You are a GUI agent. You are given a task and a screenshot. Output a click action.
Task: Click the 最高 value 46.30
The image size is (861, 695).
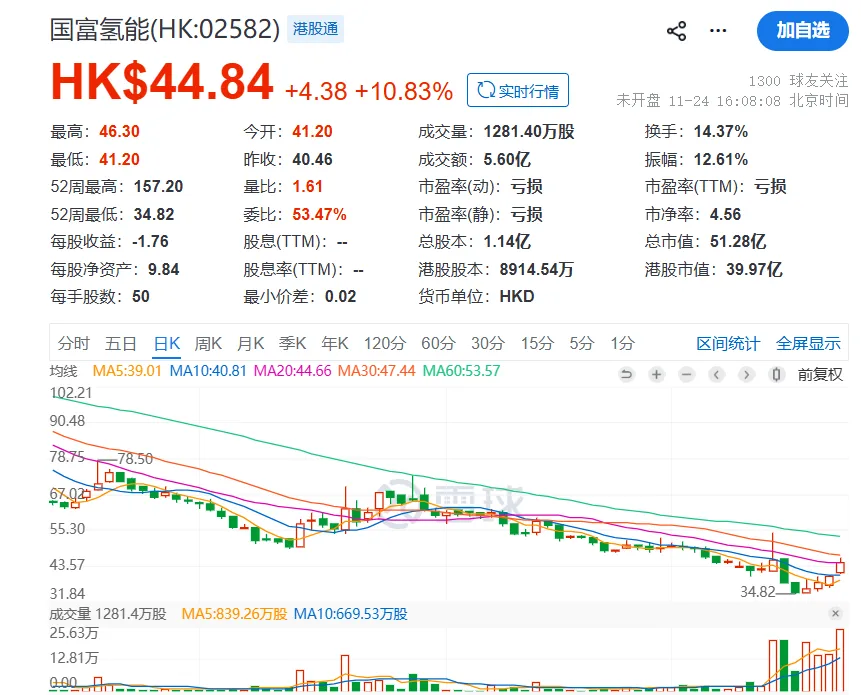(x=119, y=132)
